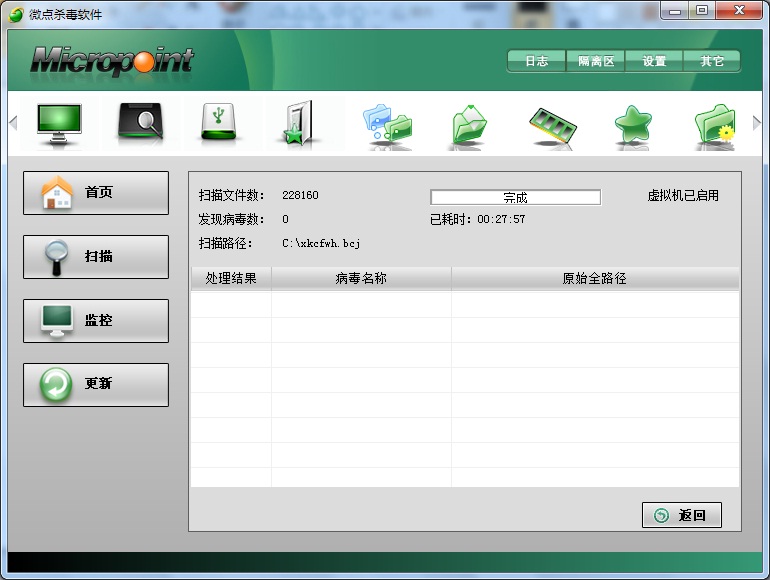Click the monitor icon on 监控 button

click(57, 321)
